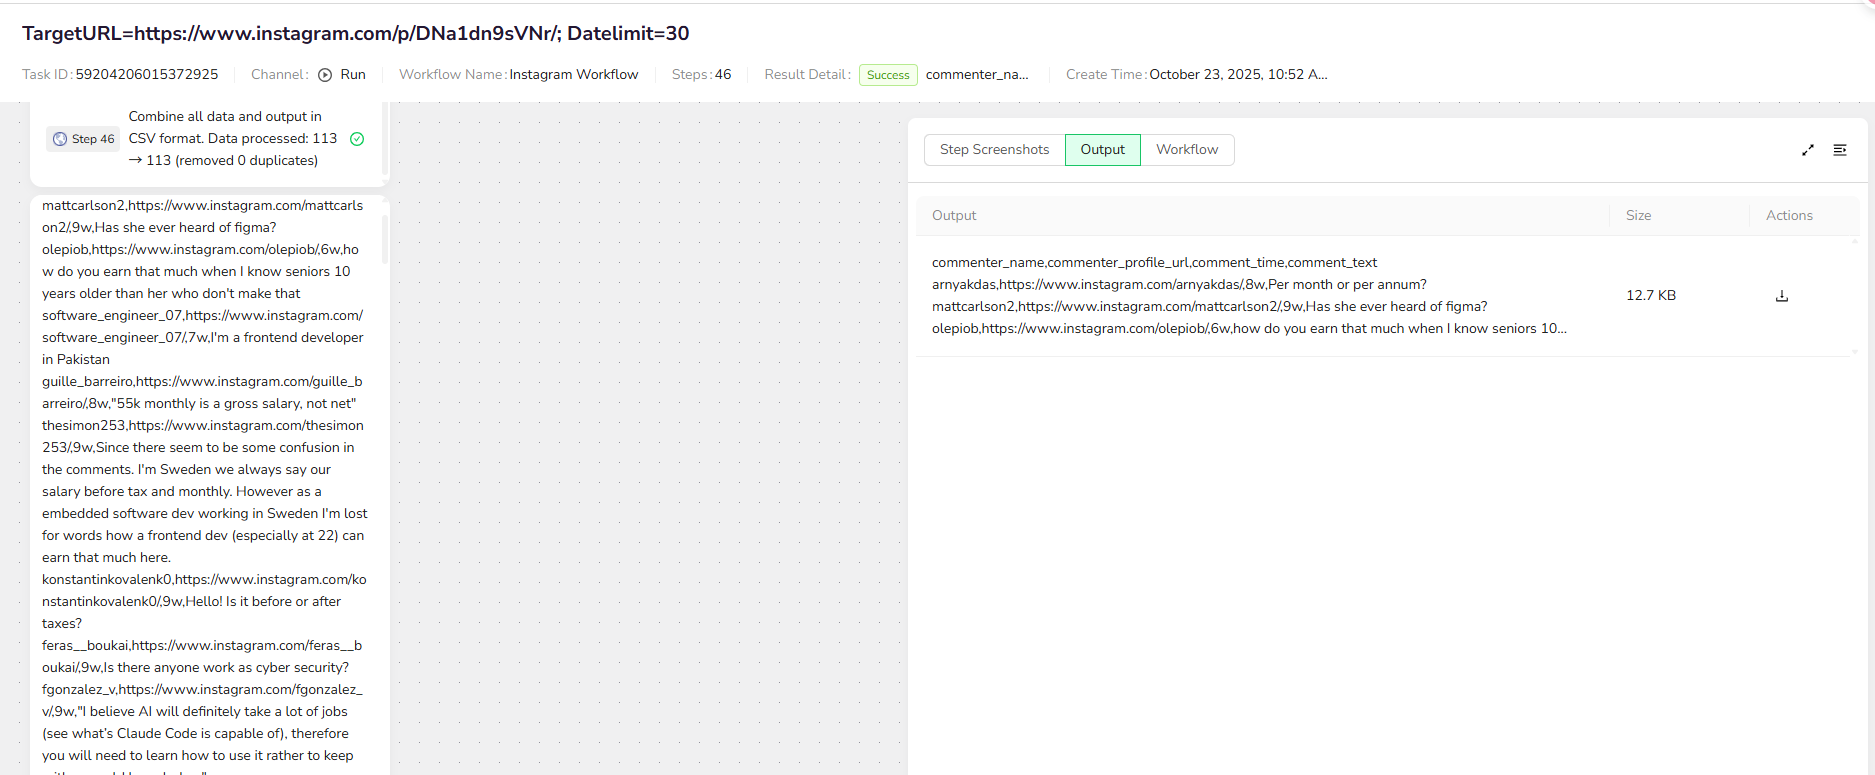Open the Workflow tab
The width and height of the screenshot is (1875, 775).
point(1187,150)
